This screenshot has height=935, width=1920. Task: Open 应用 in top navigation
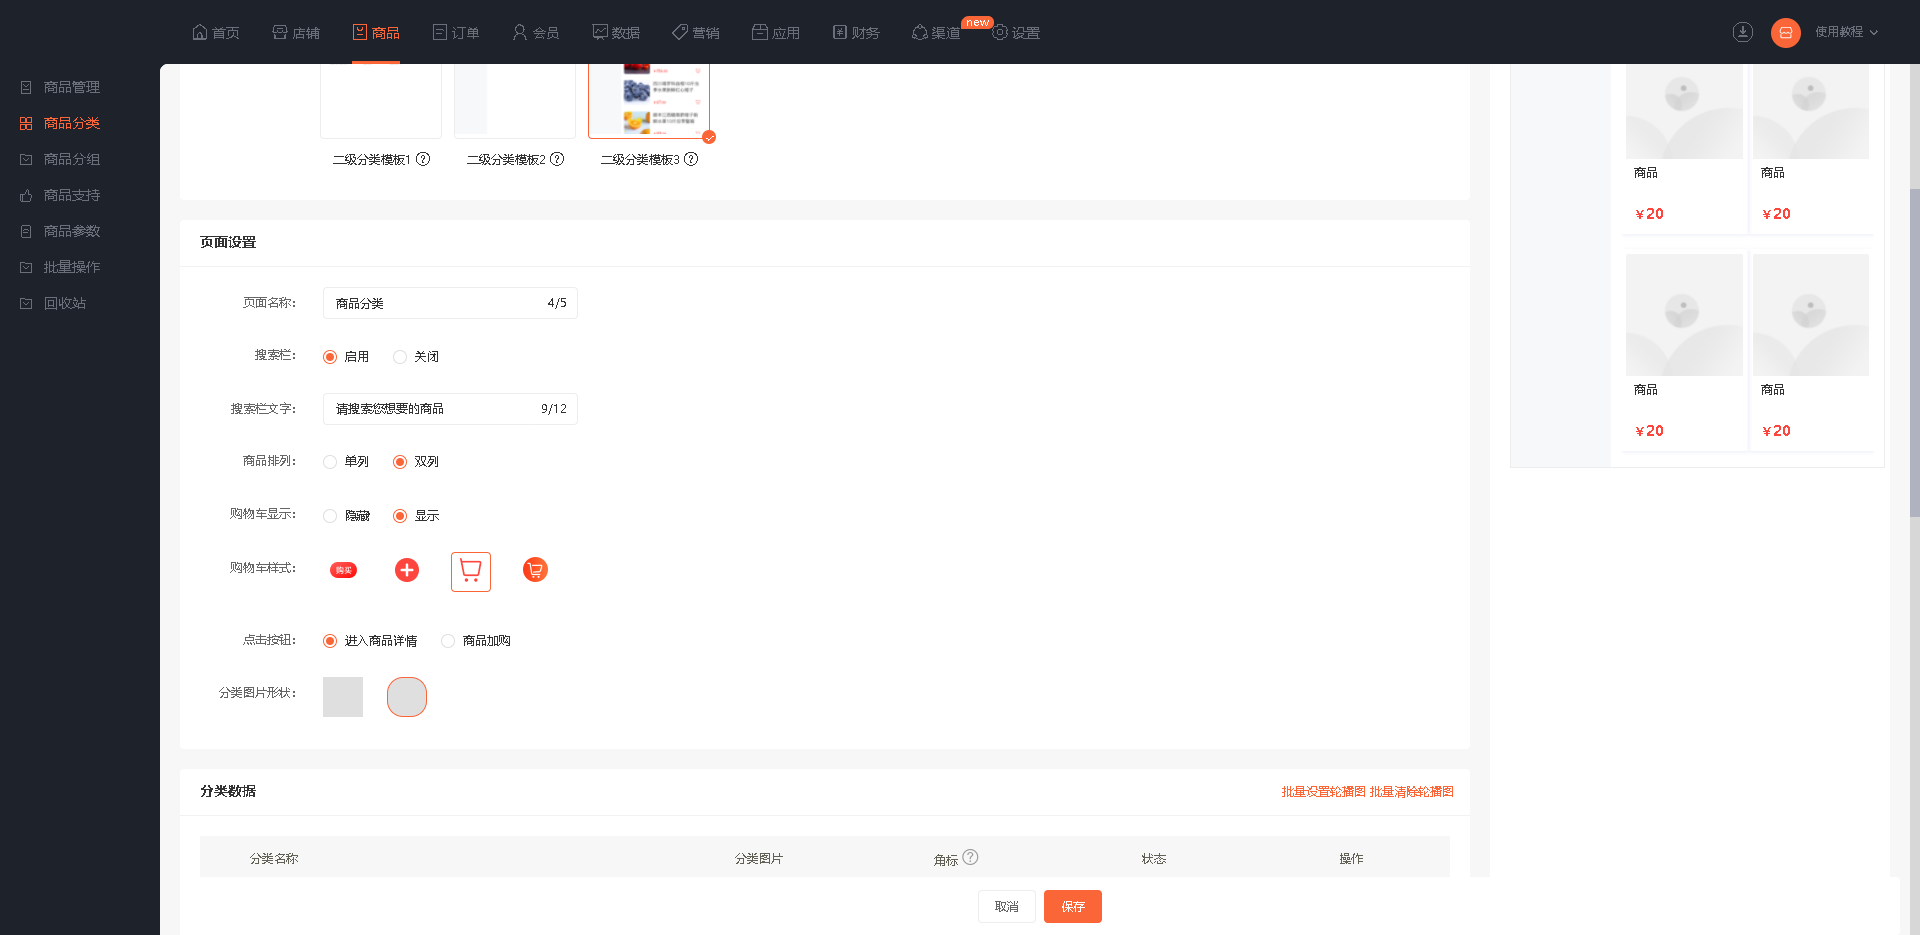point(776,33)
